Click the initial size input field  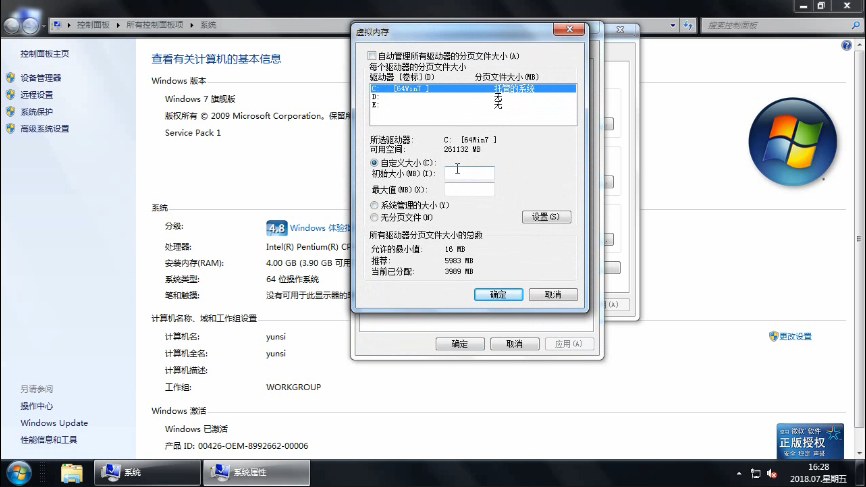pyautogui.click(x=469, y=173)
